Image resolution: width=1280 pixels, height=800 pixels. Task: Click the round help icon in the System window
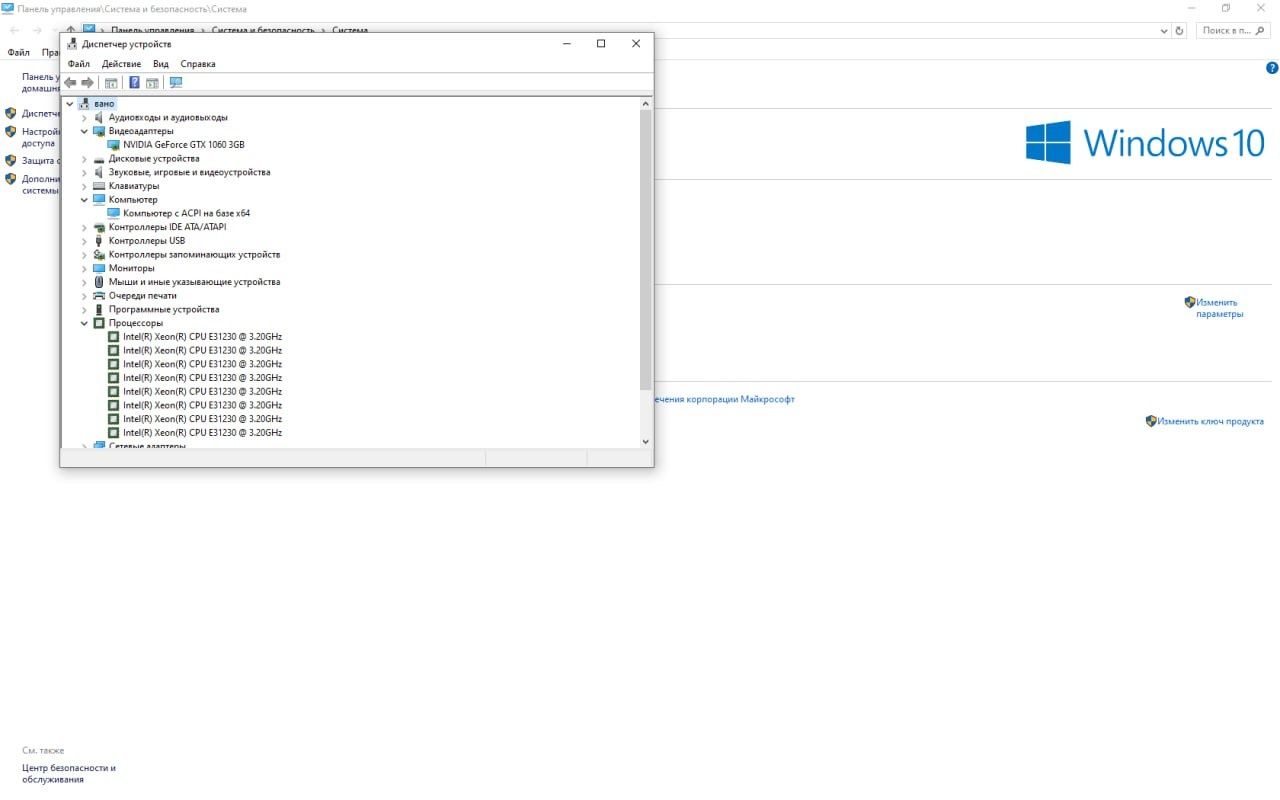coord(1272,68)
